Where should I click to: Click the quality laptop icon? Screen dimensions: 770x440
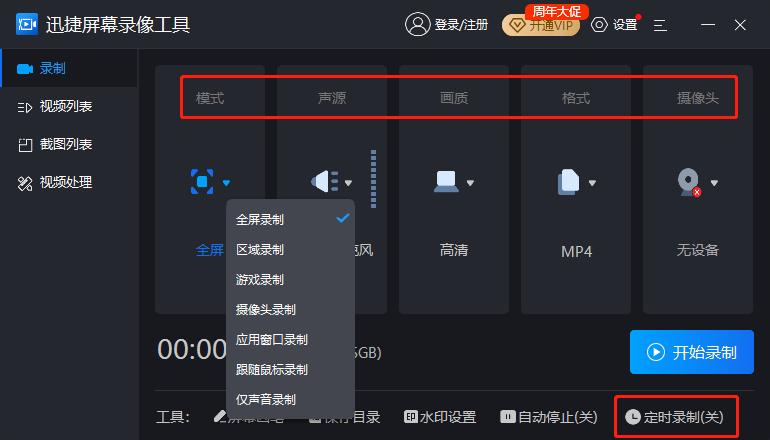[446, 181]
